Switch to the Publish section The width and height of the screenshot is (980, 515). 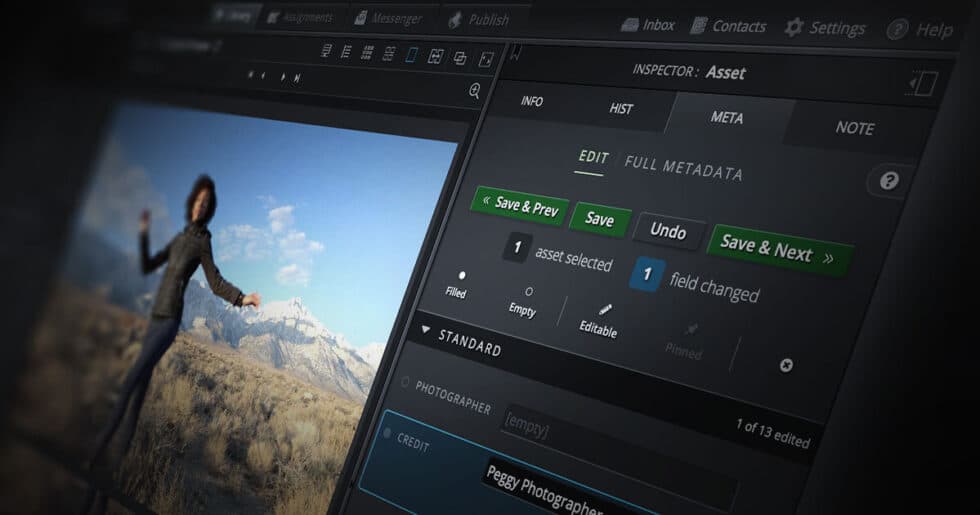pyautogui.click(x=479, y=20)
